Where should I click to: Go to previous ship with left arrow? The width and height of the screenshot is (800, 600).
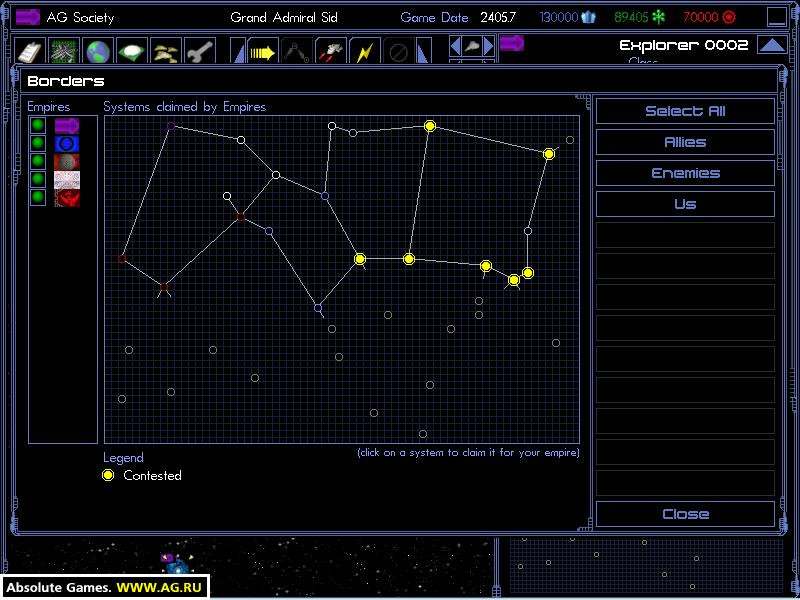click(456, 46)
